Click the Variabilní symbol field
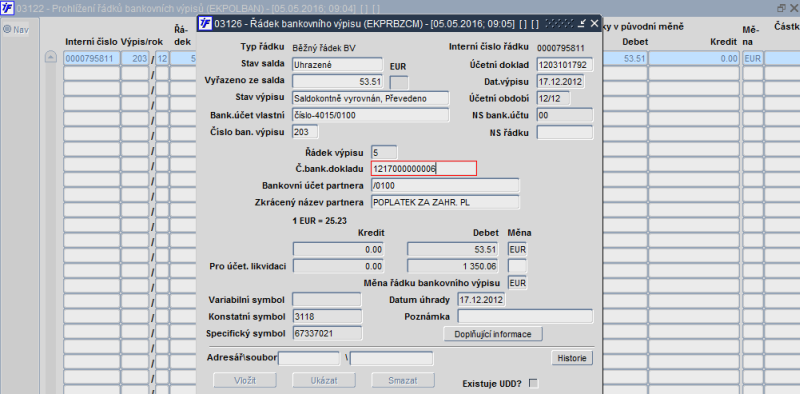Screen dimensions: 800x394 [327, 300]
